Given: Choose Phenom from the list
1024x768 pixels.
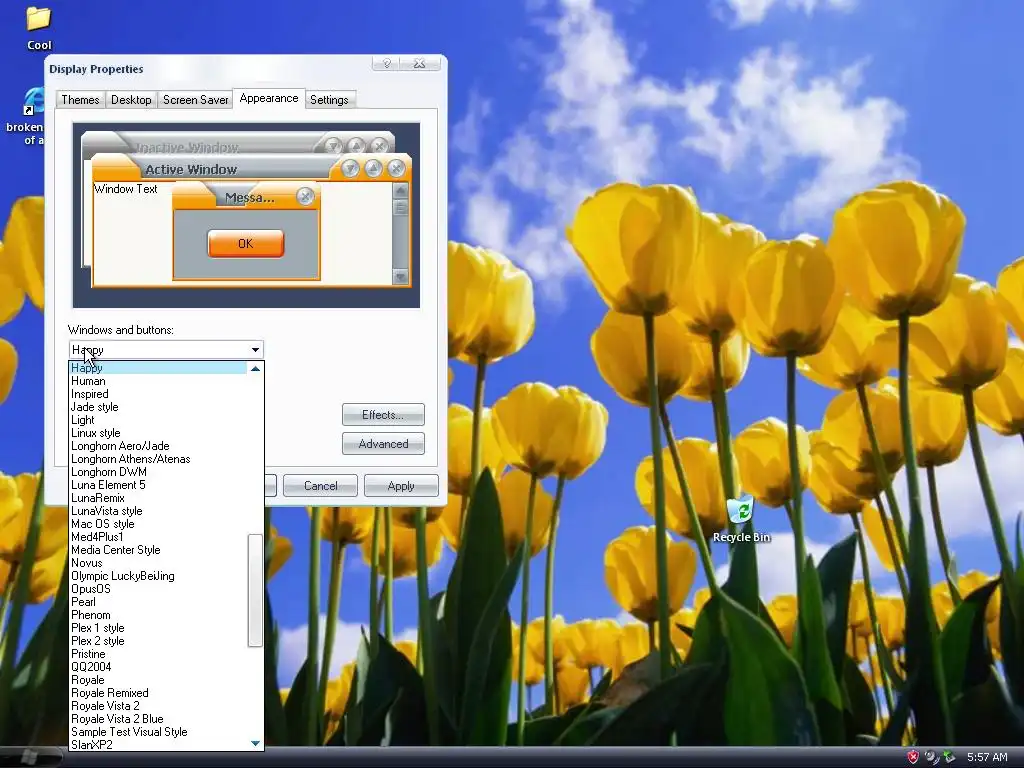Looking at the screenshot, I should [x=158, y=615].
